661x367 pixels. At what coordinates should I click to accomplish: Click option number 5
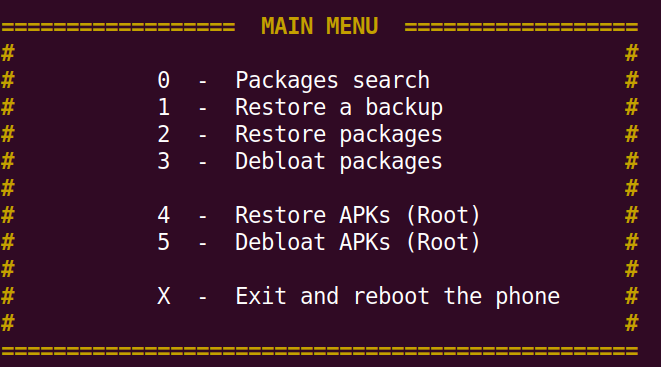164,242
